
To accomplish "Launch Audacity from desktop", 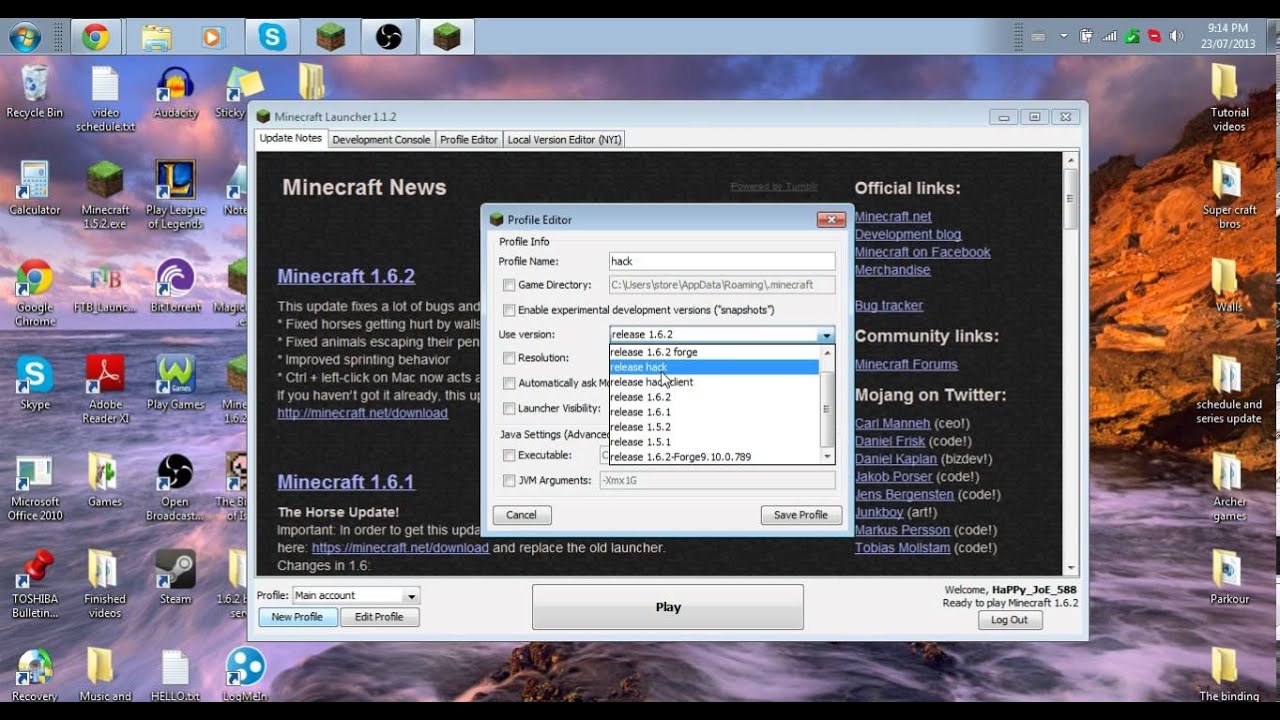I will [176, 91].
